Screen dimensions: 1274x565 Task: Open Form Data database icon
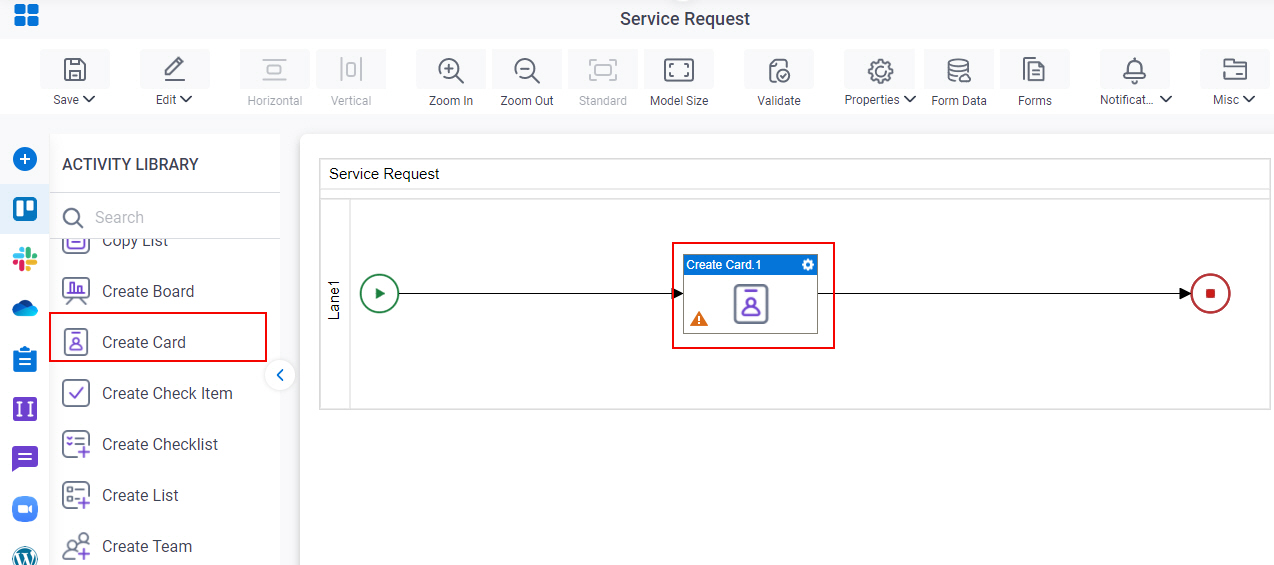point(959,70)
